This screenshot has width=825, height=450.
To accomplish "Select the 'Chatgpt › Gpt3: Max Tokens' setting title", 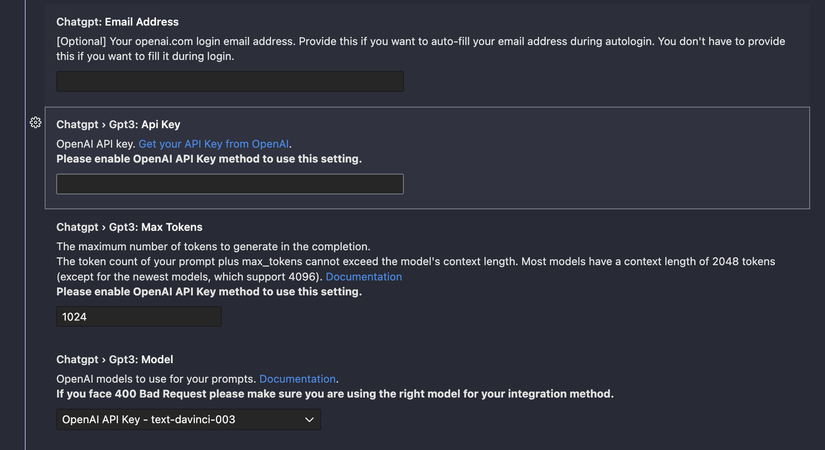I will 129,227.
